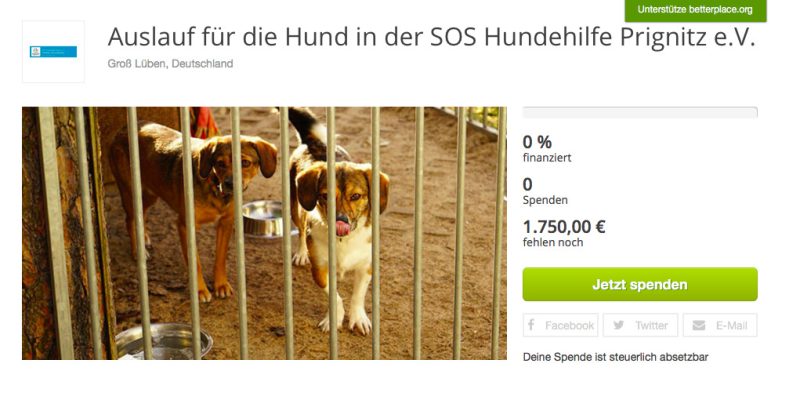Click the project title Auslauf für die Hund

pyautogui.click(x=431, y=37)
